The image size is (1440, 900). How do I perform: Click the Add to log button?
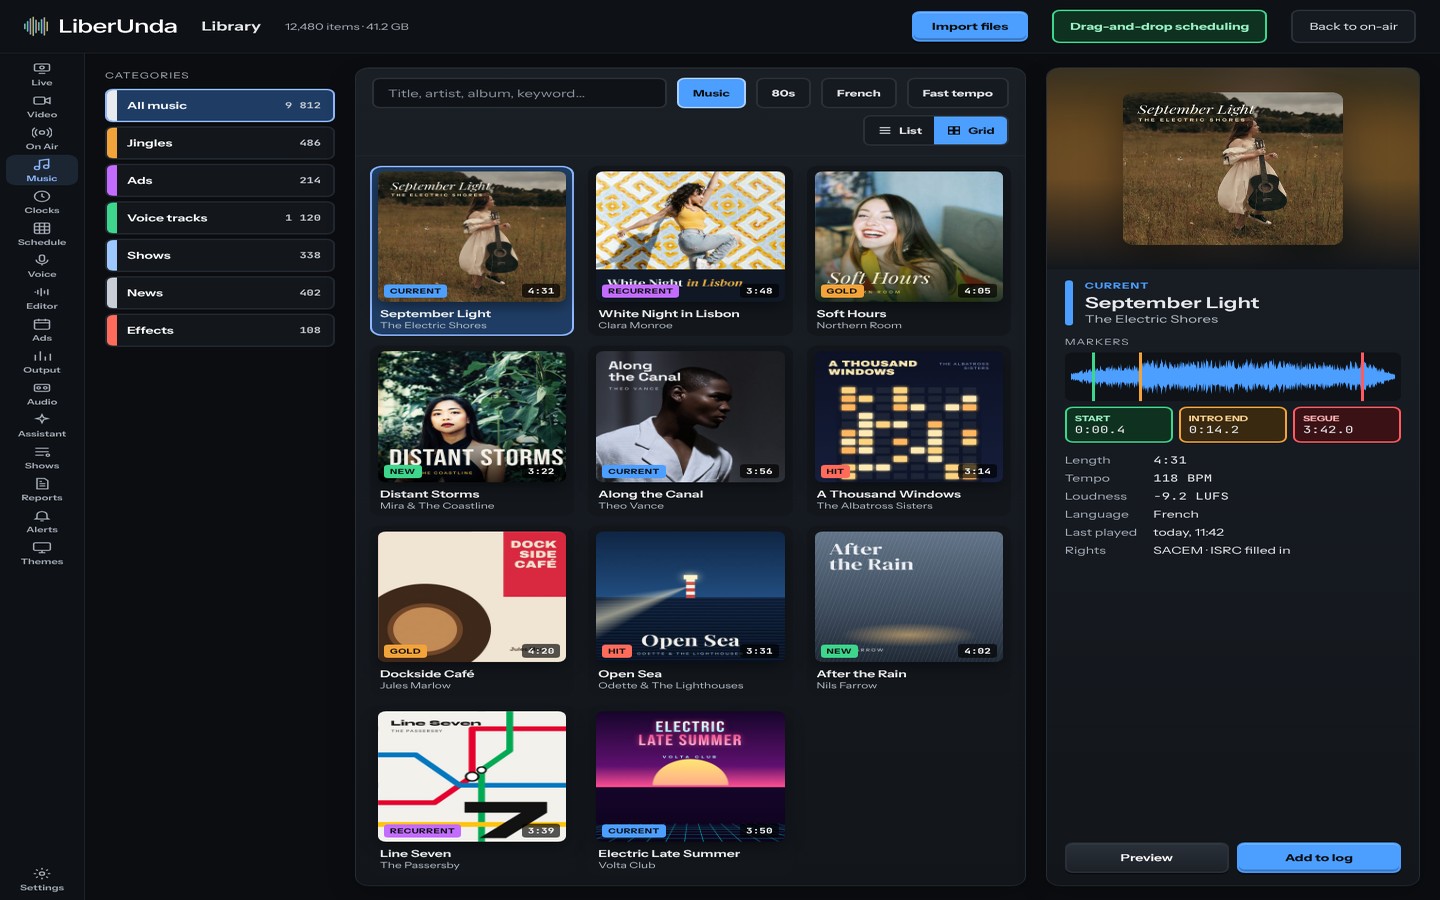[x=1318, y=857]
